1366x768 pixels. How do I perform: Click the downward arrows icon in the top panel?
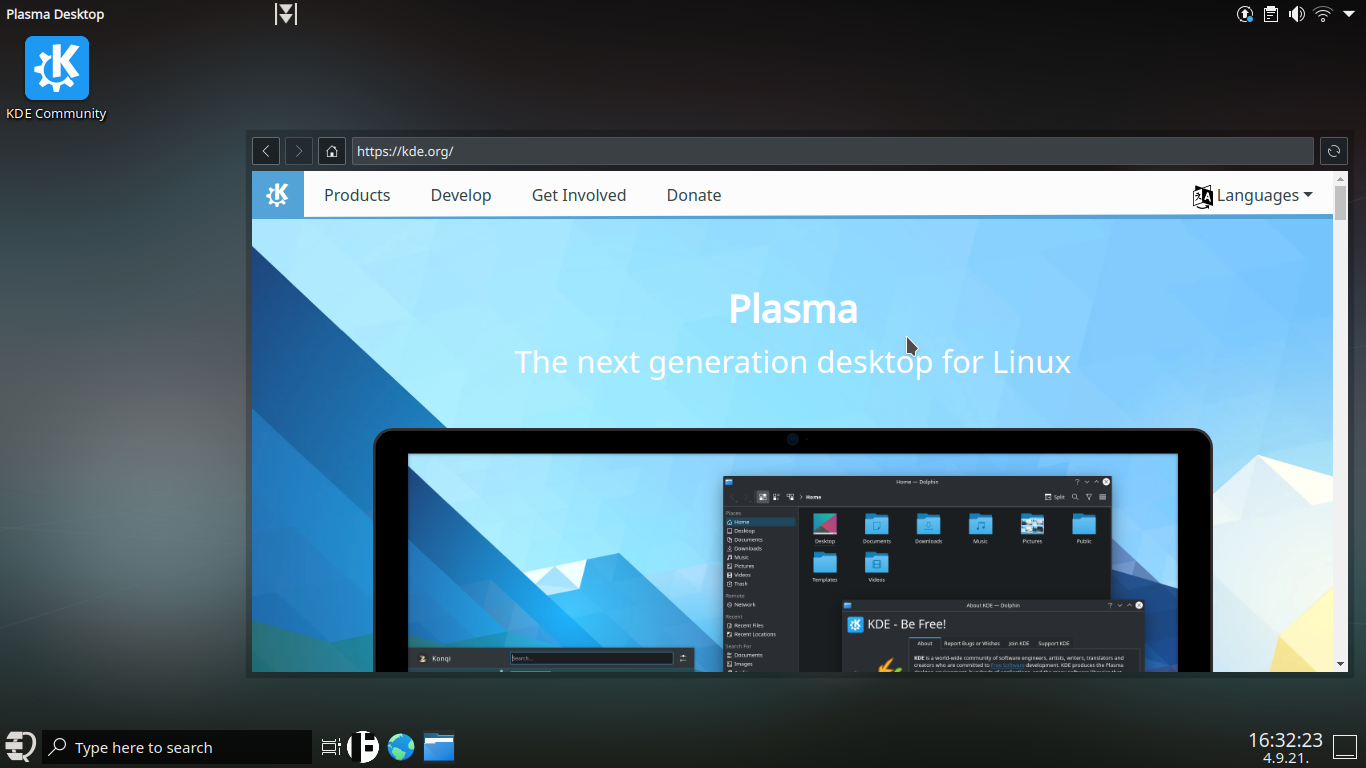(x=286, y=14)
